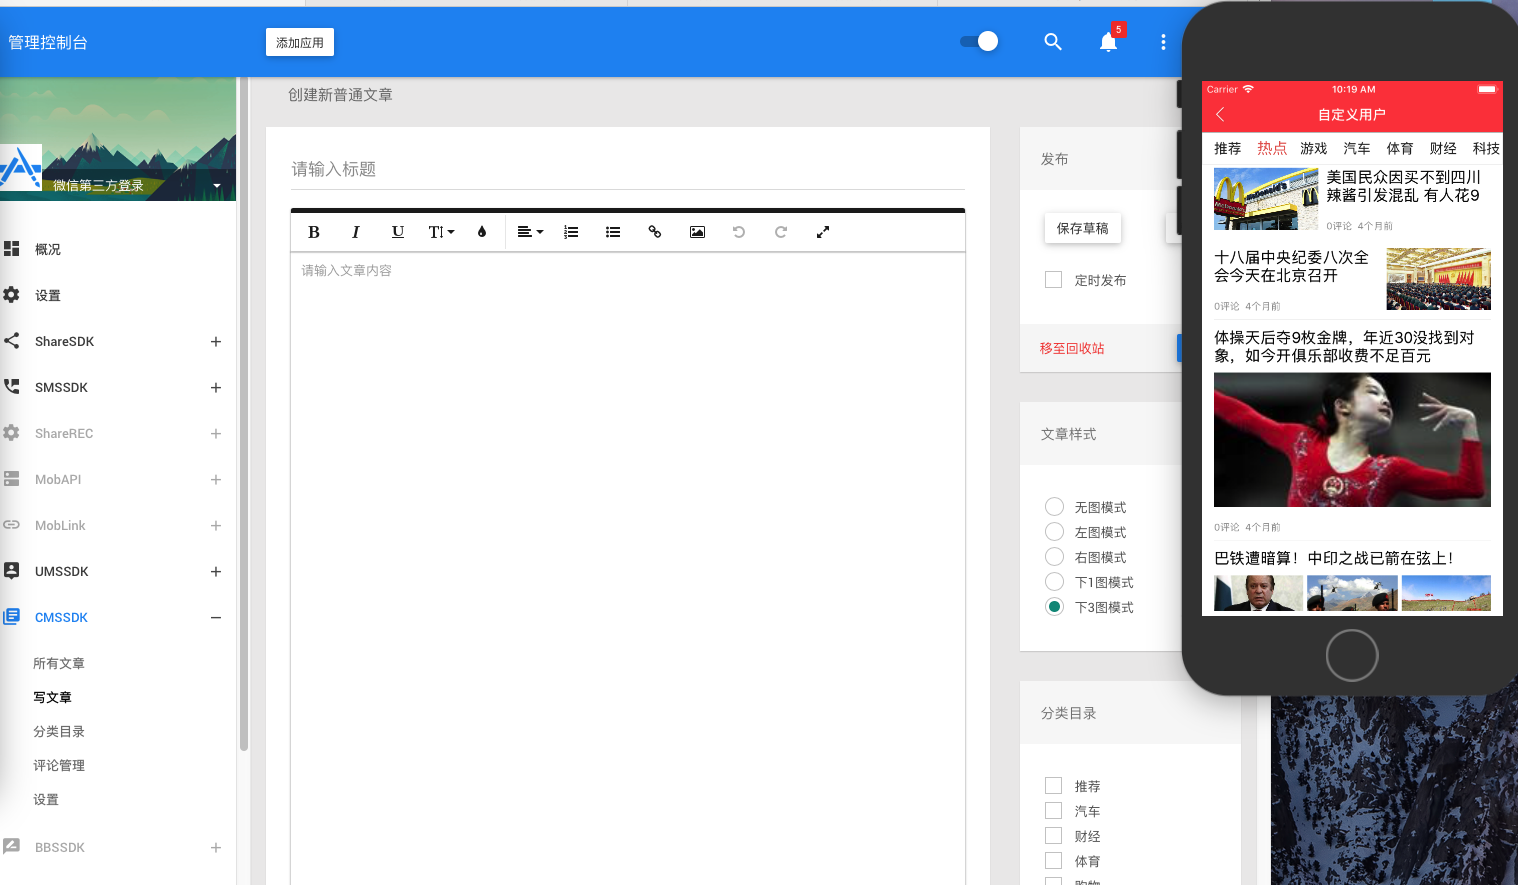Image resolution: width=1518 pixels, height=885 pixels.
Task: Create a bulleted list in the editor
Action: (x=613, y=231)
